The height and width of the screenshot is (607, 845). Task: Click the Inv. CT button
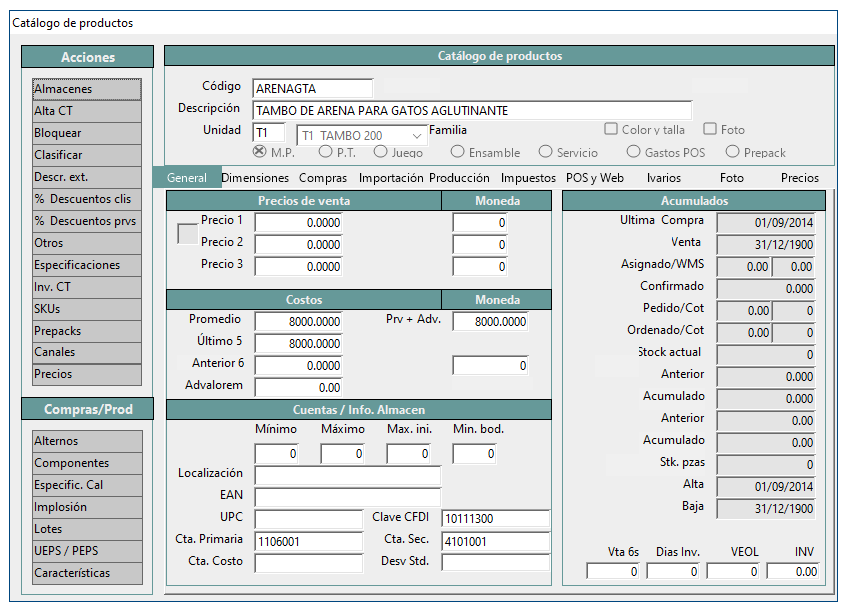point(87,287)
